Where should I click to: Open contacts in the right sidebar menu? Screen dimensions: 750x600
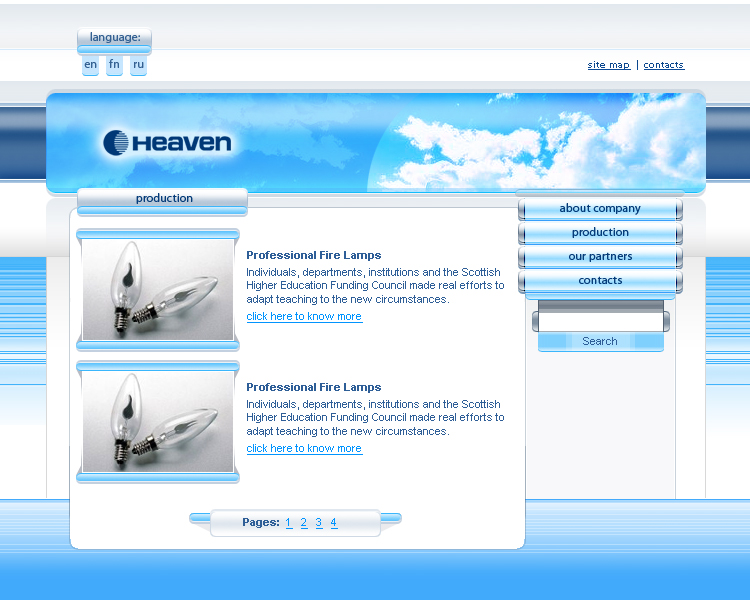coord(600,280)
